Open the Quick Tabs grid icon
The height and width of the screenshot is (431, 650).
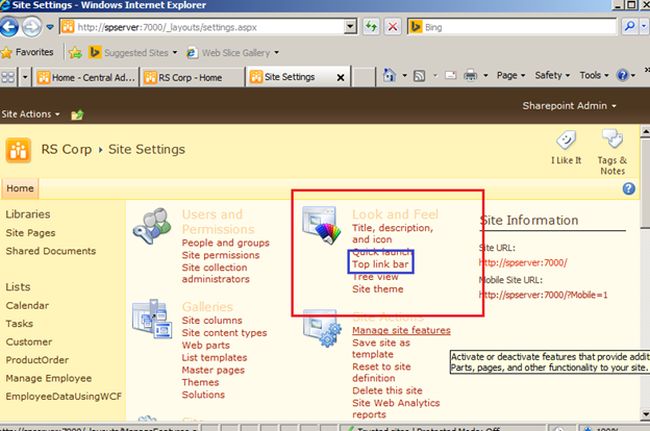point(8,77)
